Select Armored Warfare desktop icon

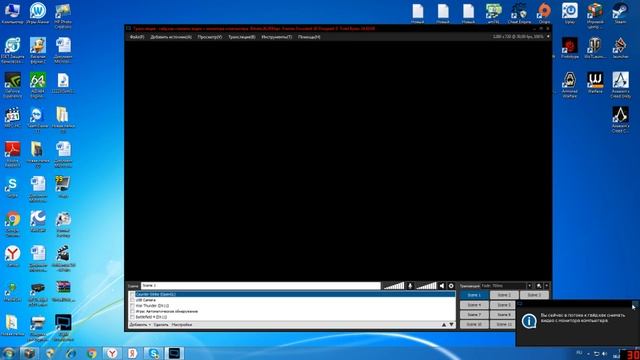(569, 84)
